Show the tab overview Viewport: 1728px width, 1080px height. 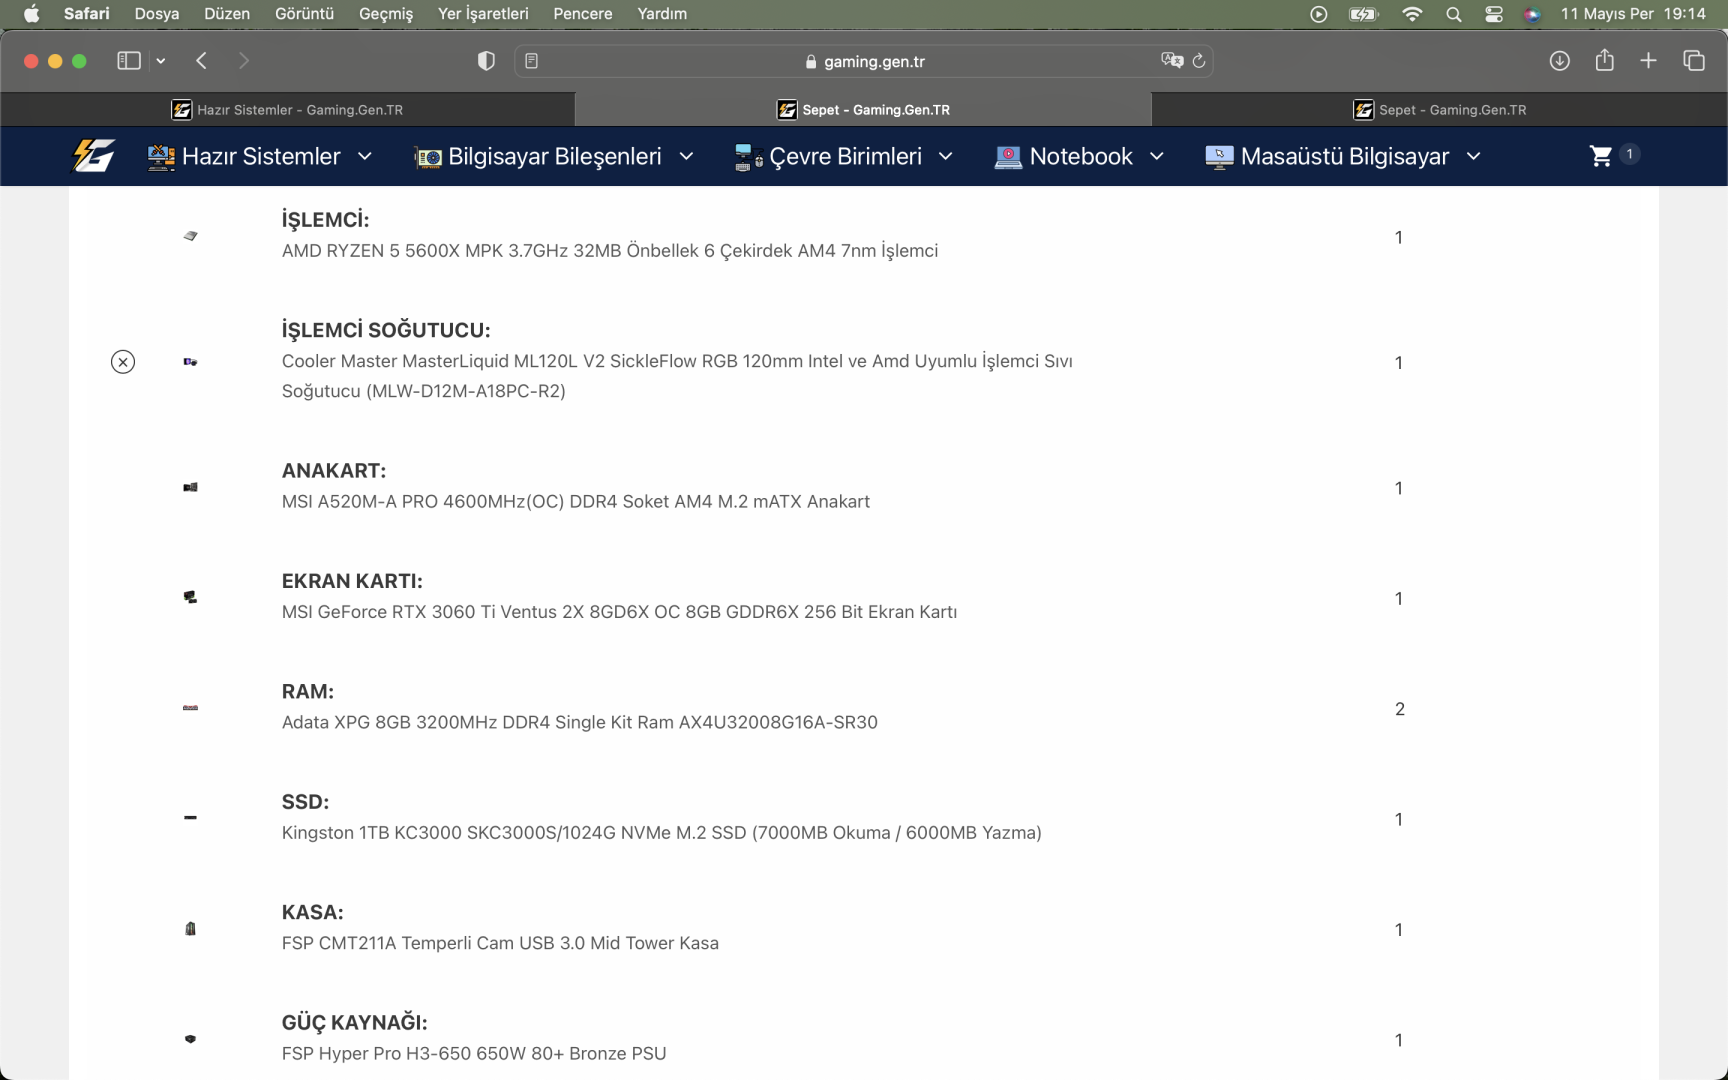[1694, 61]
